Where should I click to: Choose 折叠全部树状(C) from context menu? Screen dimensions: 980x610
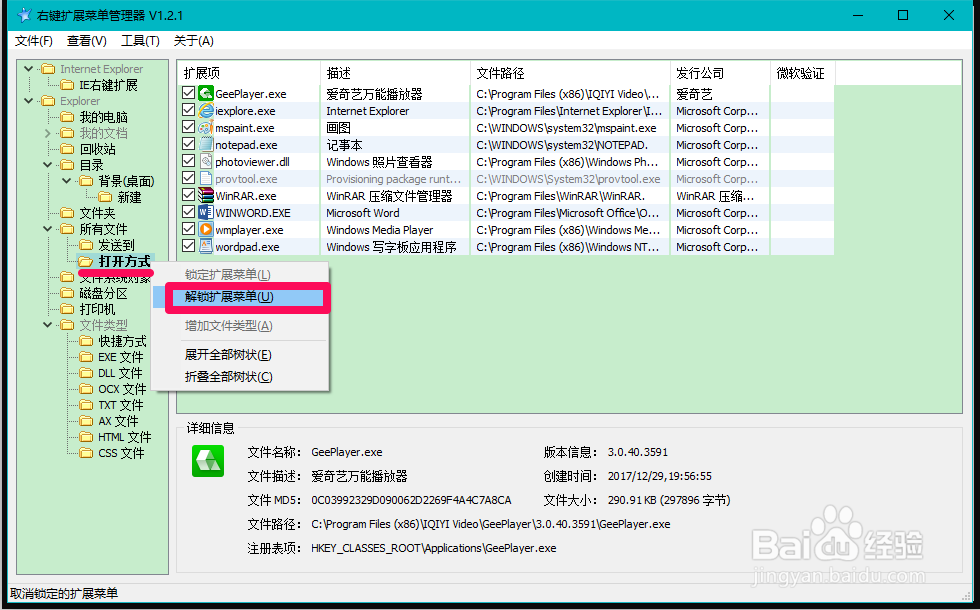241,377
